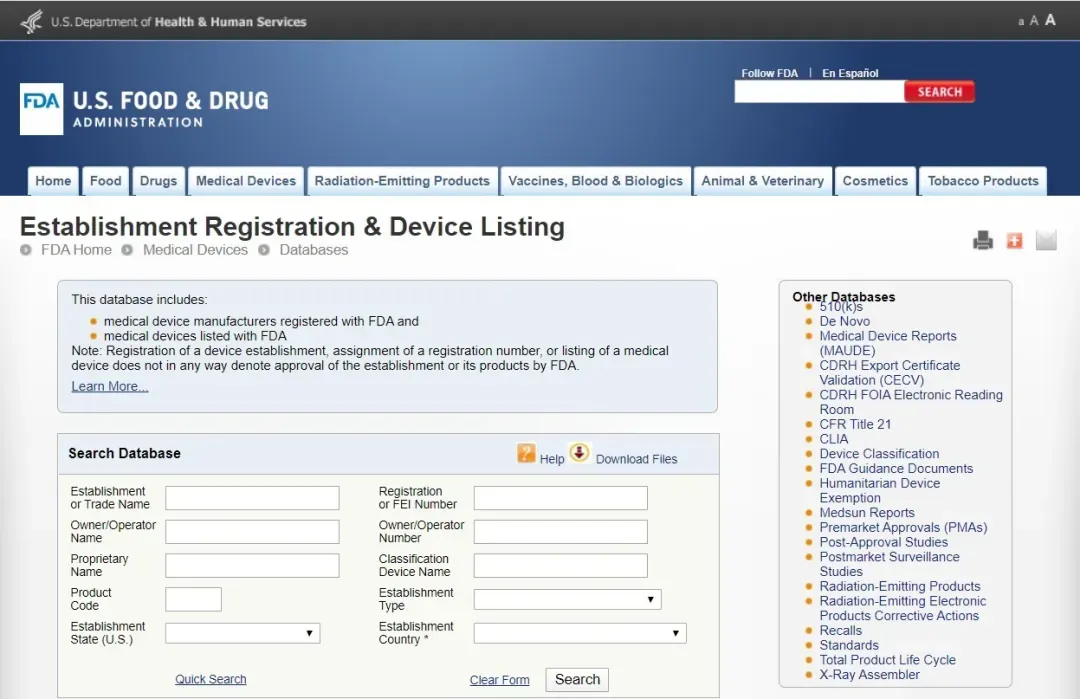The width and height of the screenshot is (1080, 699).
Task: Click the Clear Form link
Action: 499,680
